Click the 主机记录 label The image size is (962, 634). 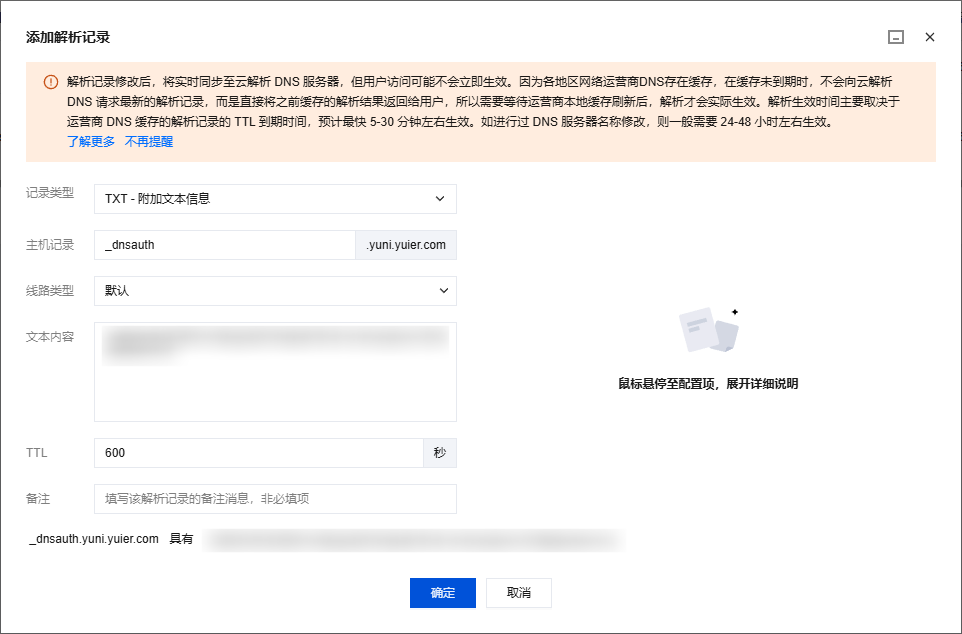[50, 245]
